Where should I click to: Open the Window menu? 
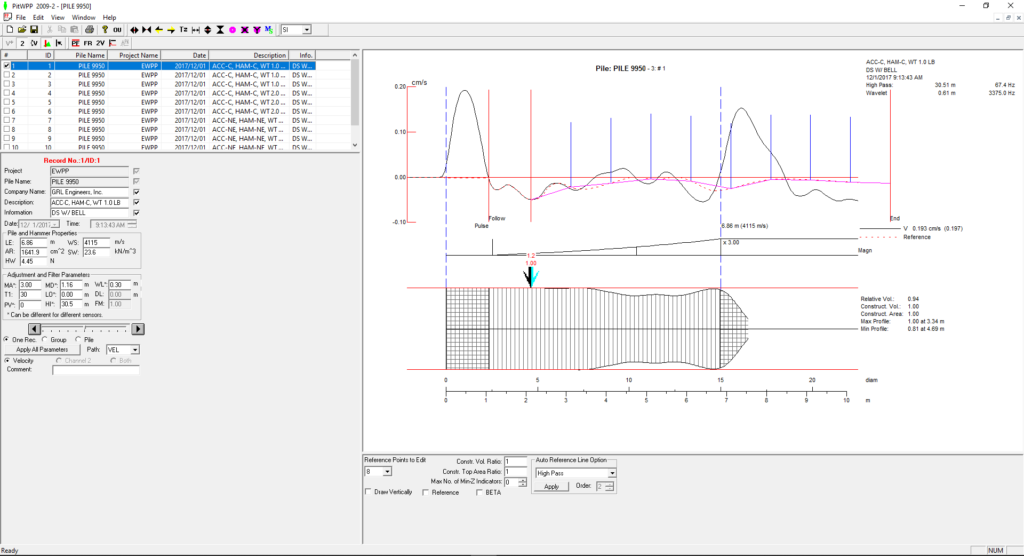(84, 17)
